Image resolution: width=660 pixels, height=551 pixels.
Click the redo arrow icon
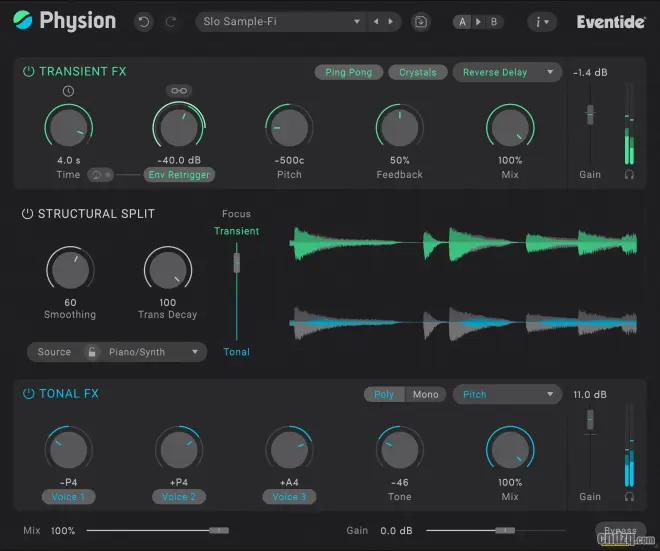[x=170, y=21]
